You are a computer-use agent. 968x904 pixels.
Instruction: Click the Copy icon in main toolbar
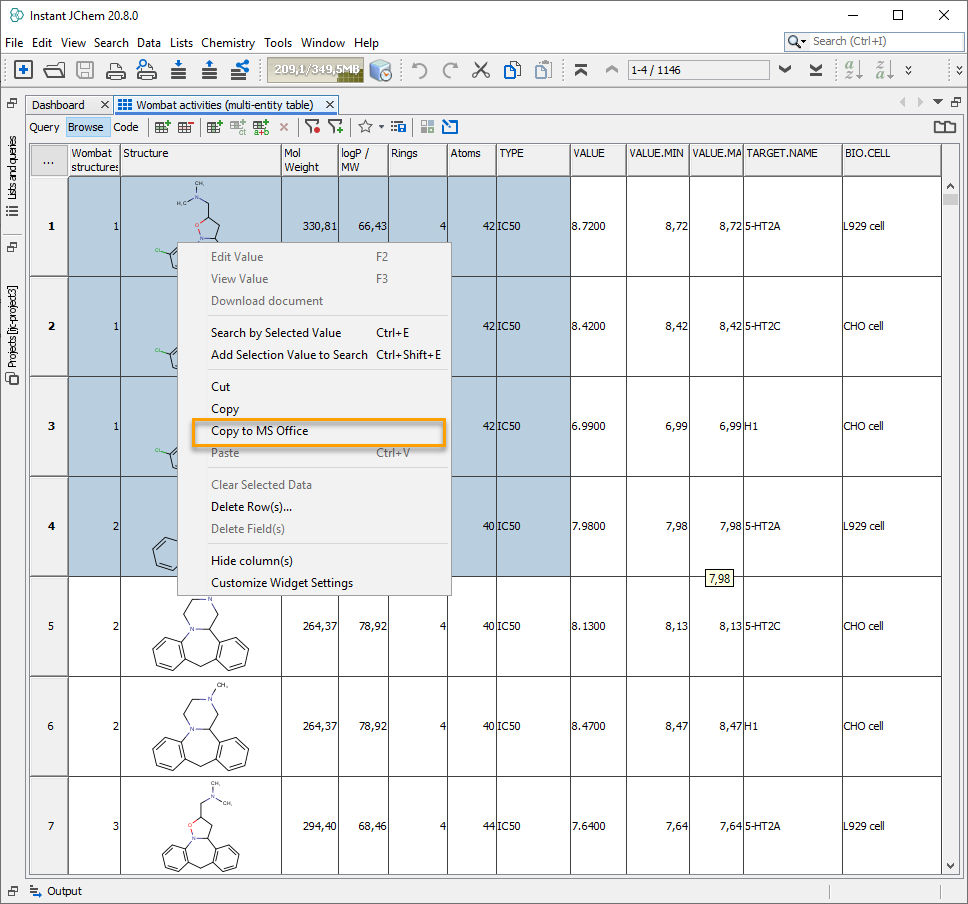512,70
